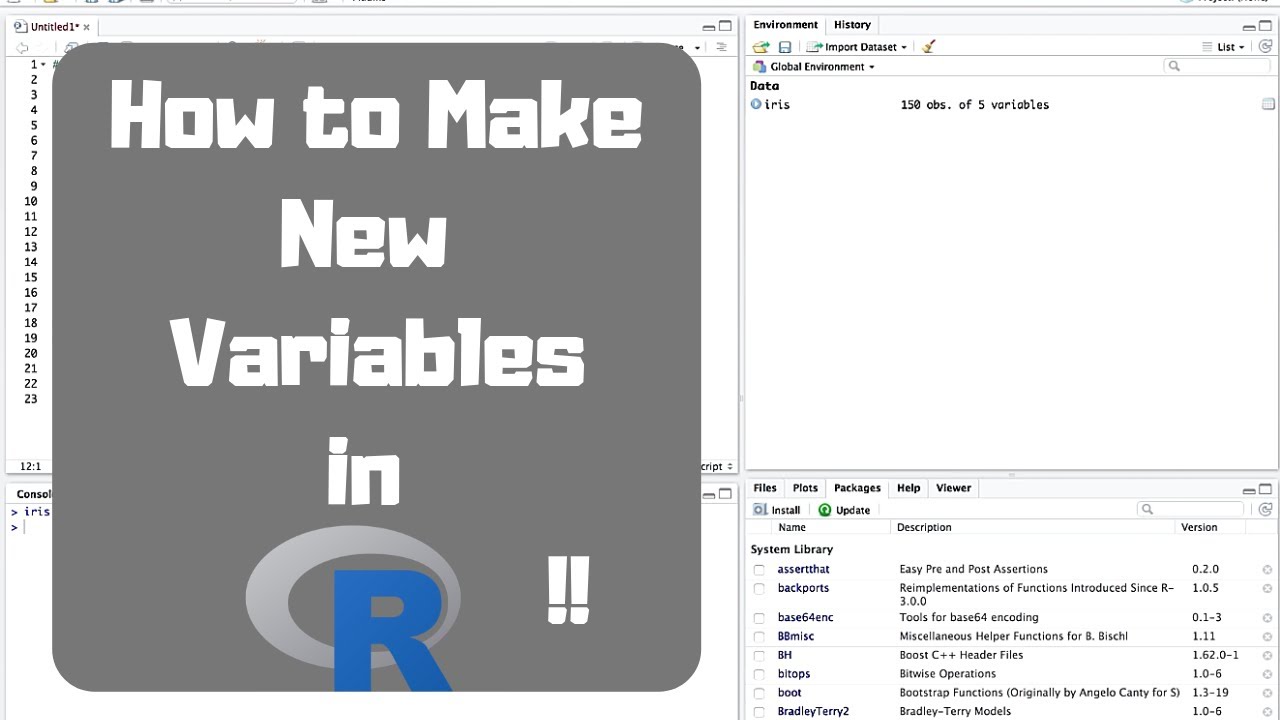Check the backports package checkbox
This screenshot has height=720, width=1280.
click(x=760, y=589)
